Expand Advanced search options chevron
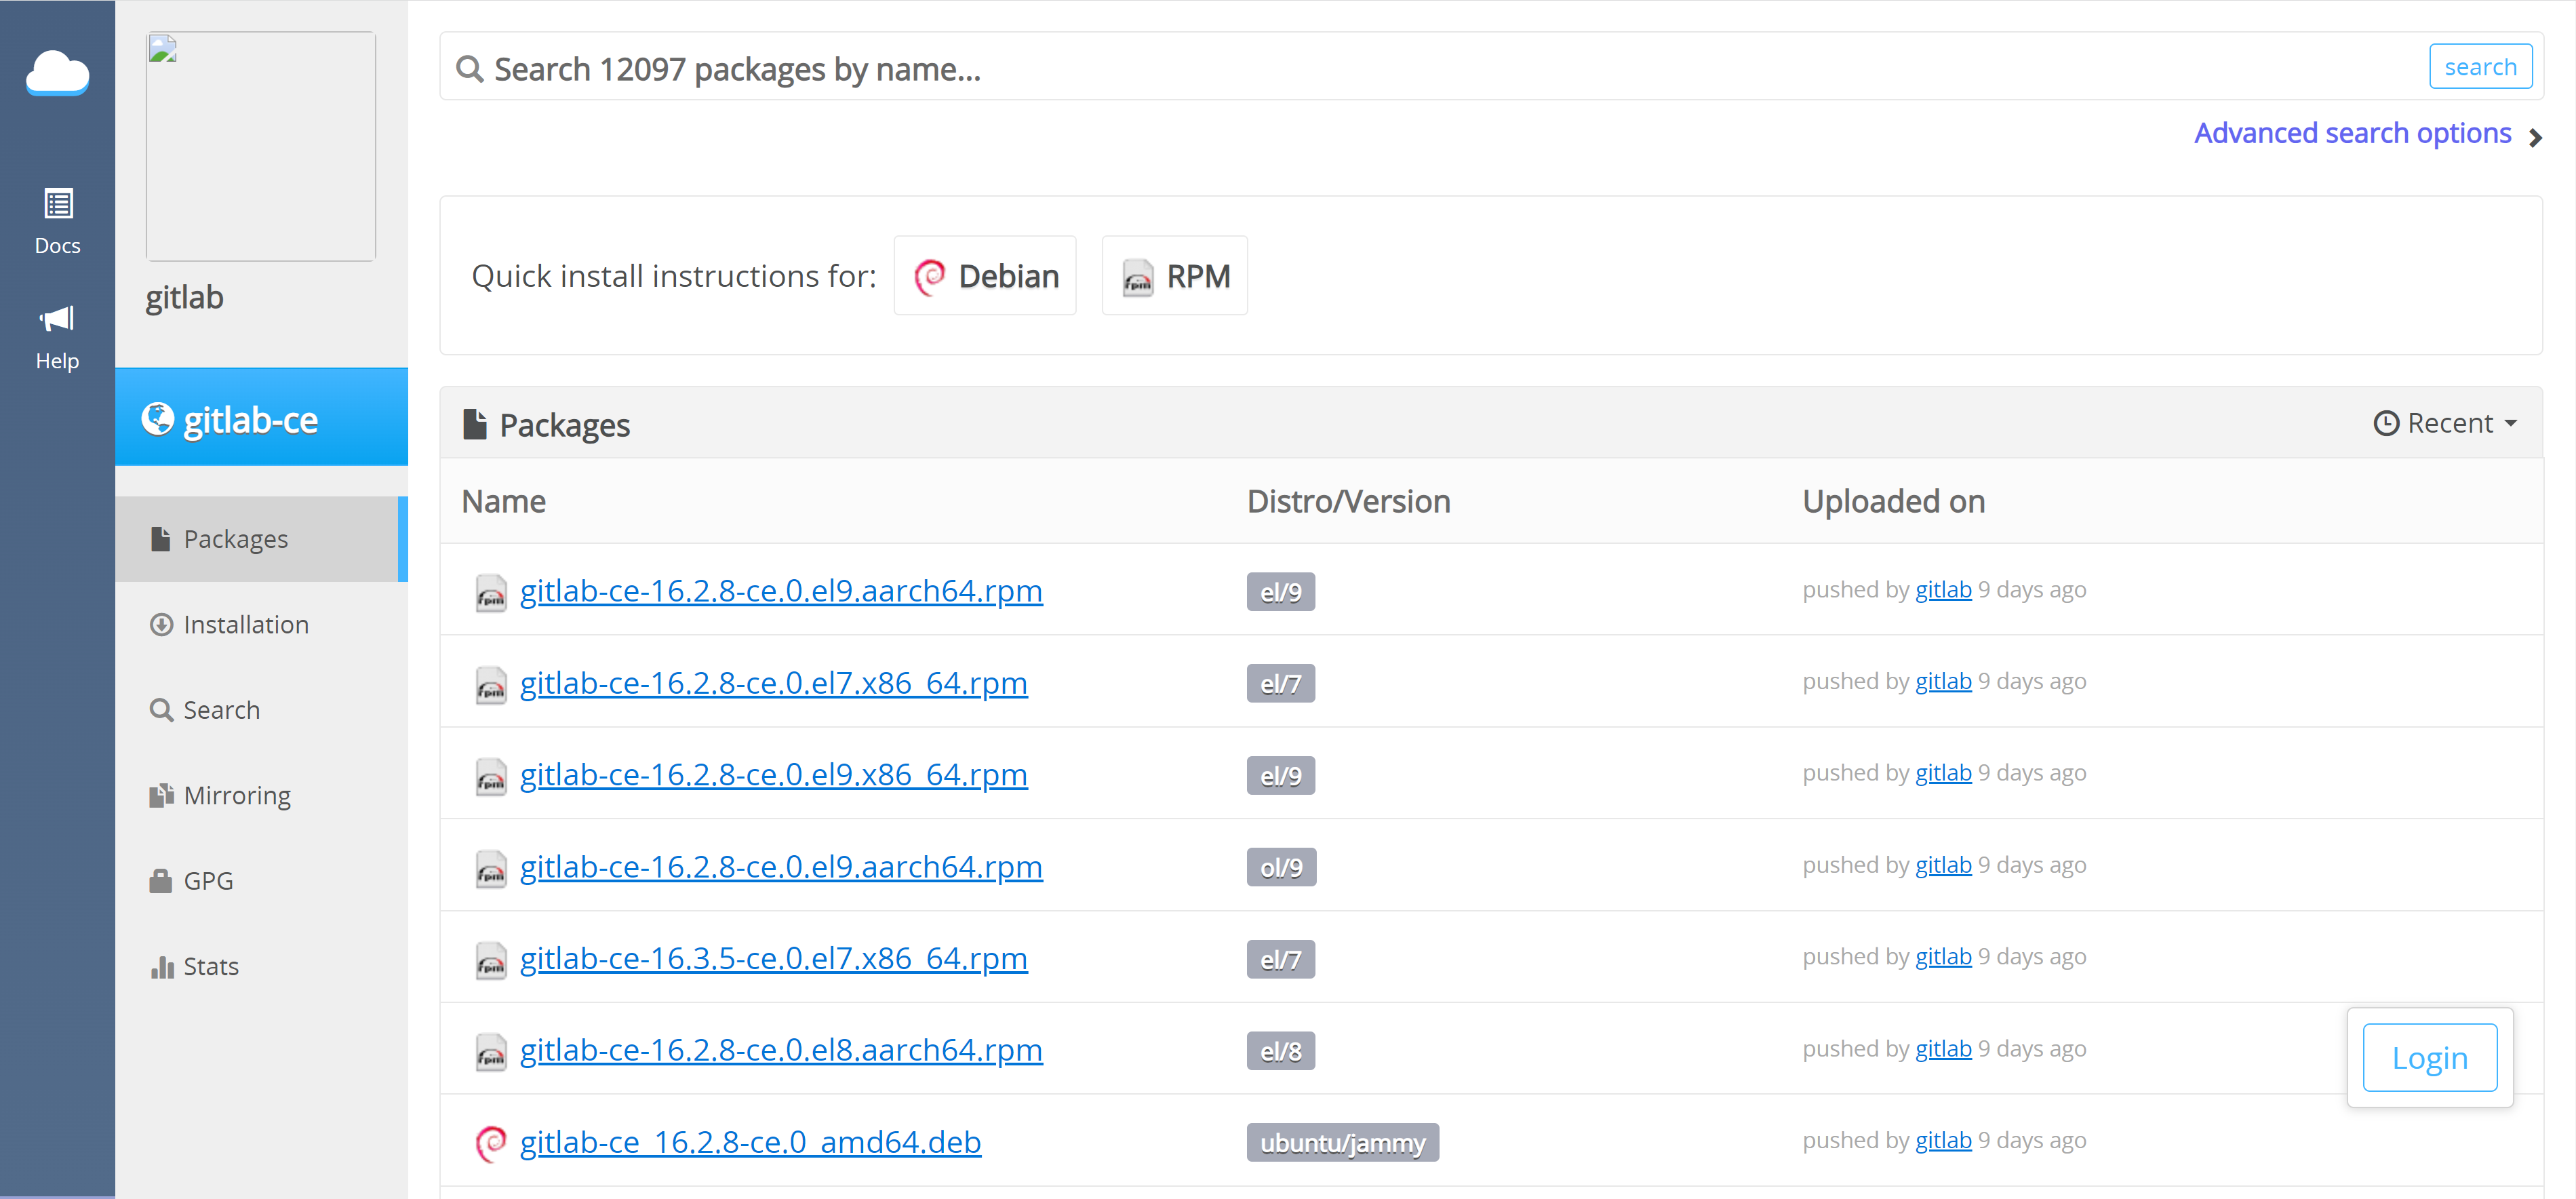 point(2535,137)
